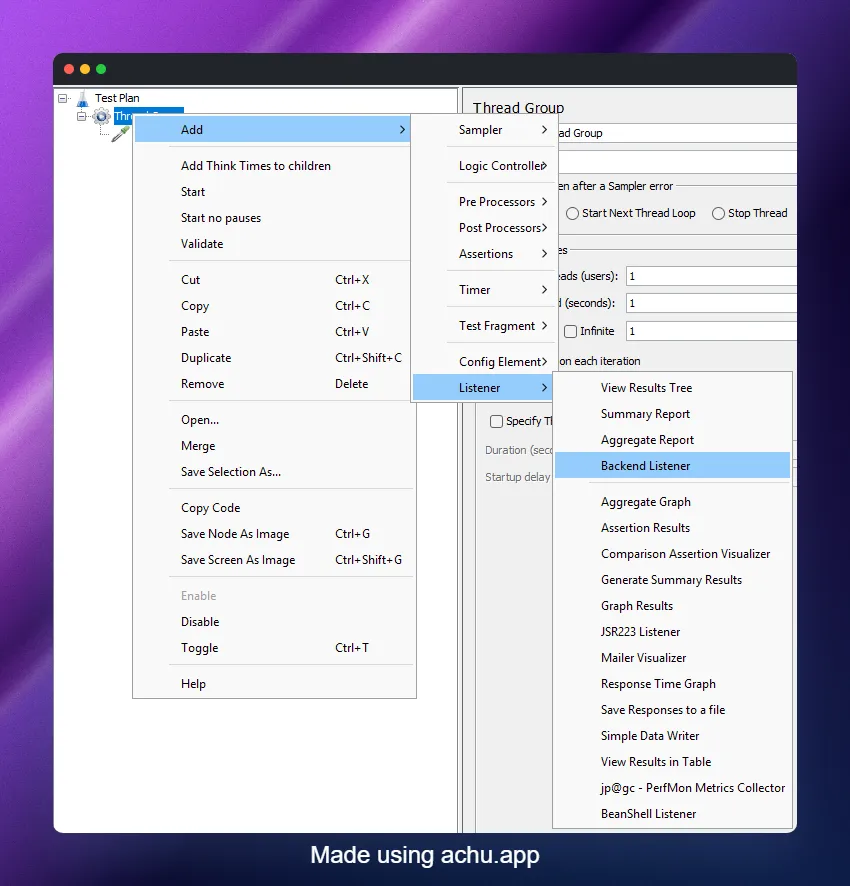Viewport: 850px width, 886px height.
Task: Expand the Sampler submenu
Action: (x=485, y=130)
